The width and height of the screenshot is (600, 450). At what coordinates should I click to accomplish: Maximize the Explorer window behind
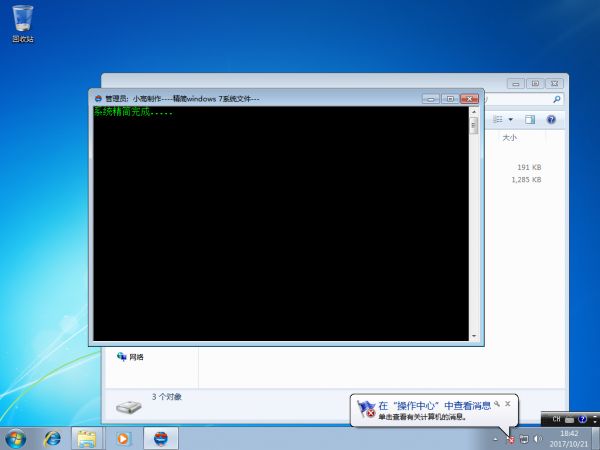(x=535, y=83)
